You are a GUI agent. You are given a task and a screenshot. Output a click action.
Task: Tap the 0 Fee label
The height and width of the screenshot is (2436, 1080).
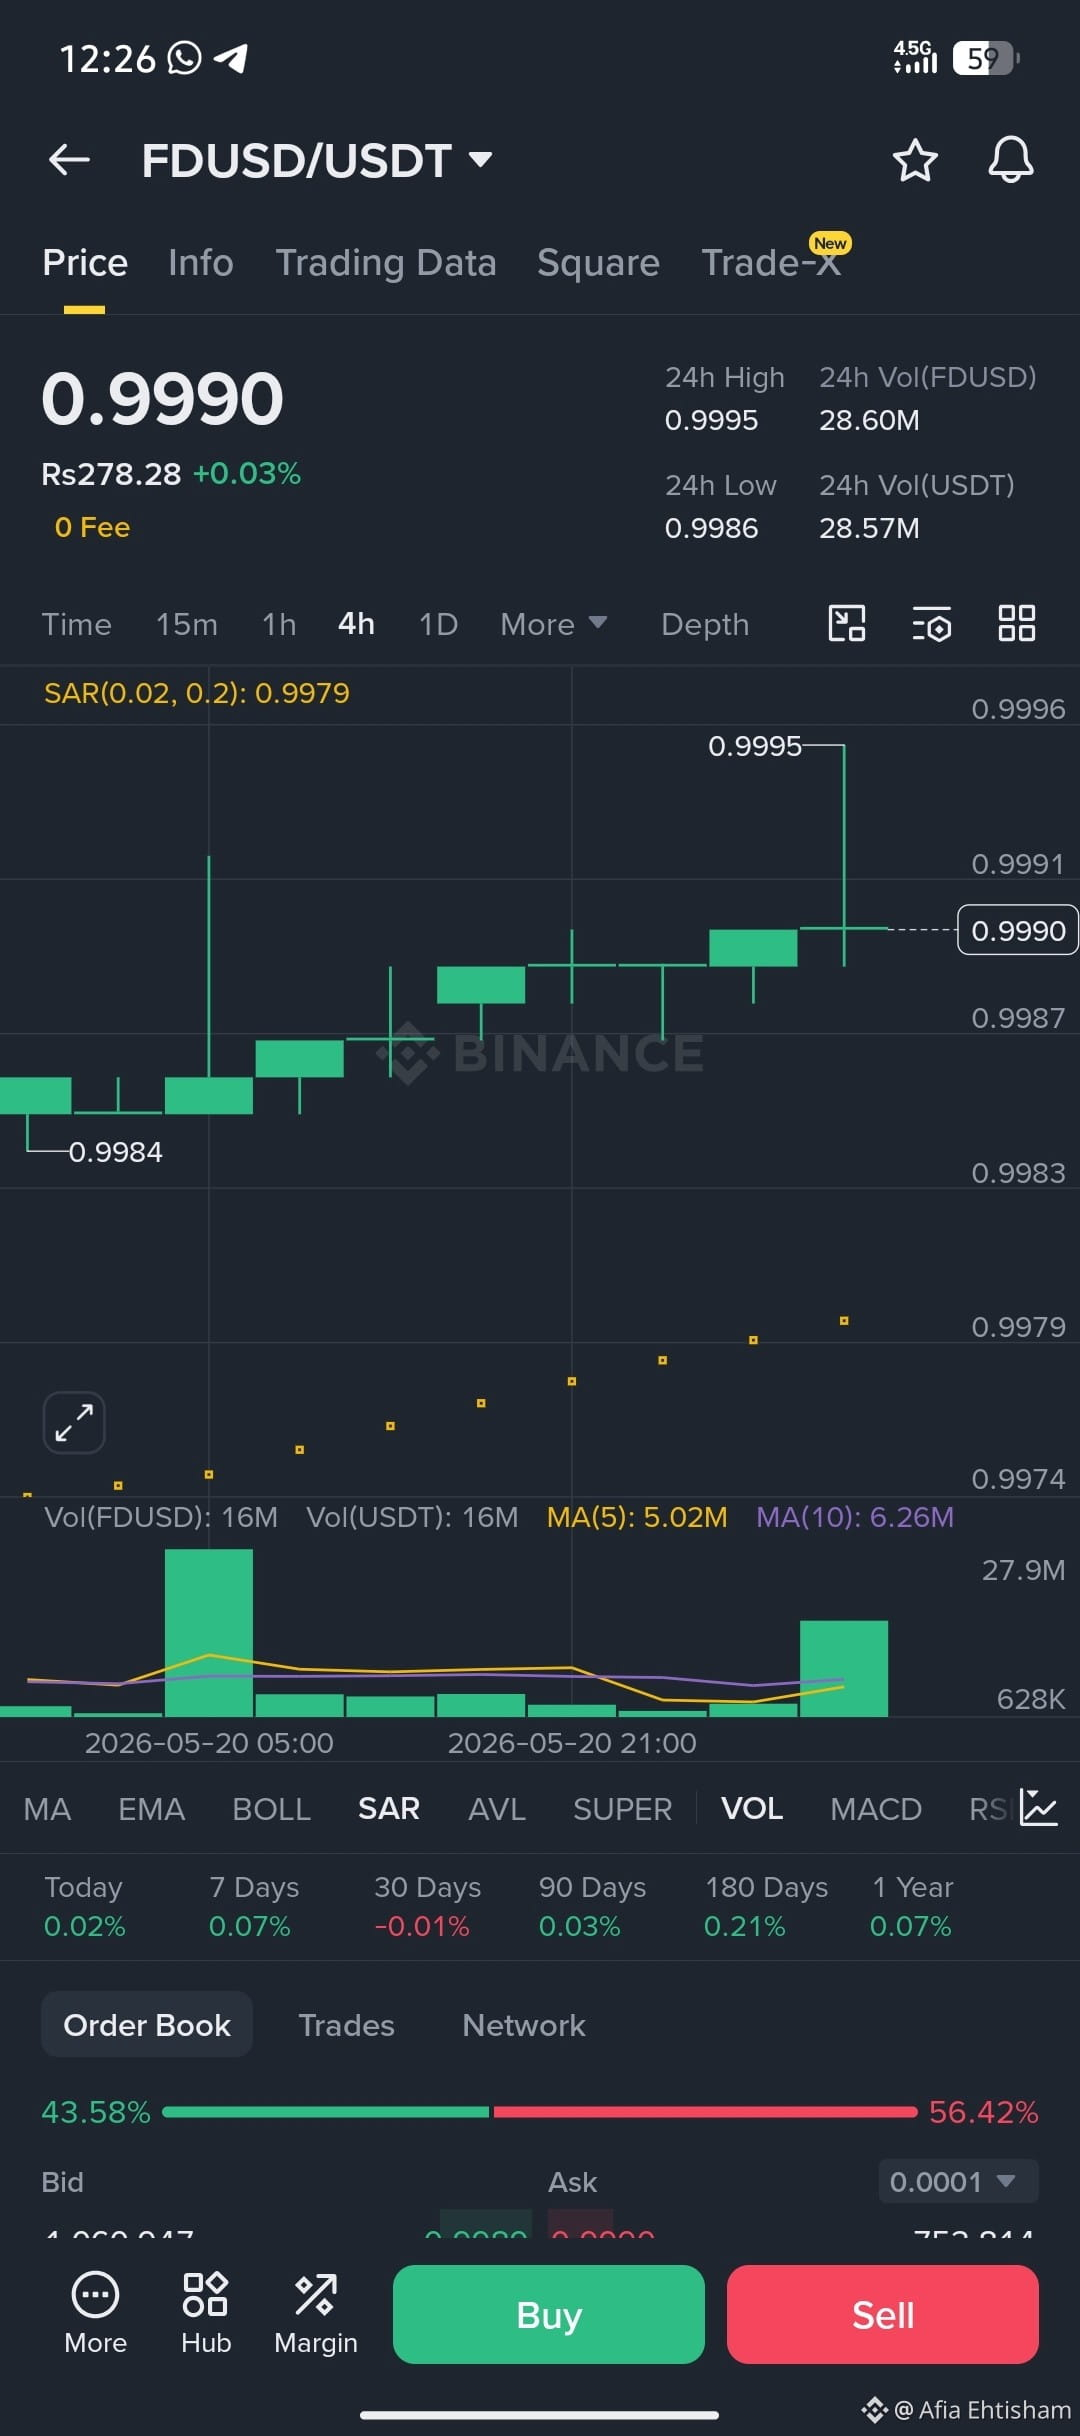click(92, 527)
